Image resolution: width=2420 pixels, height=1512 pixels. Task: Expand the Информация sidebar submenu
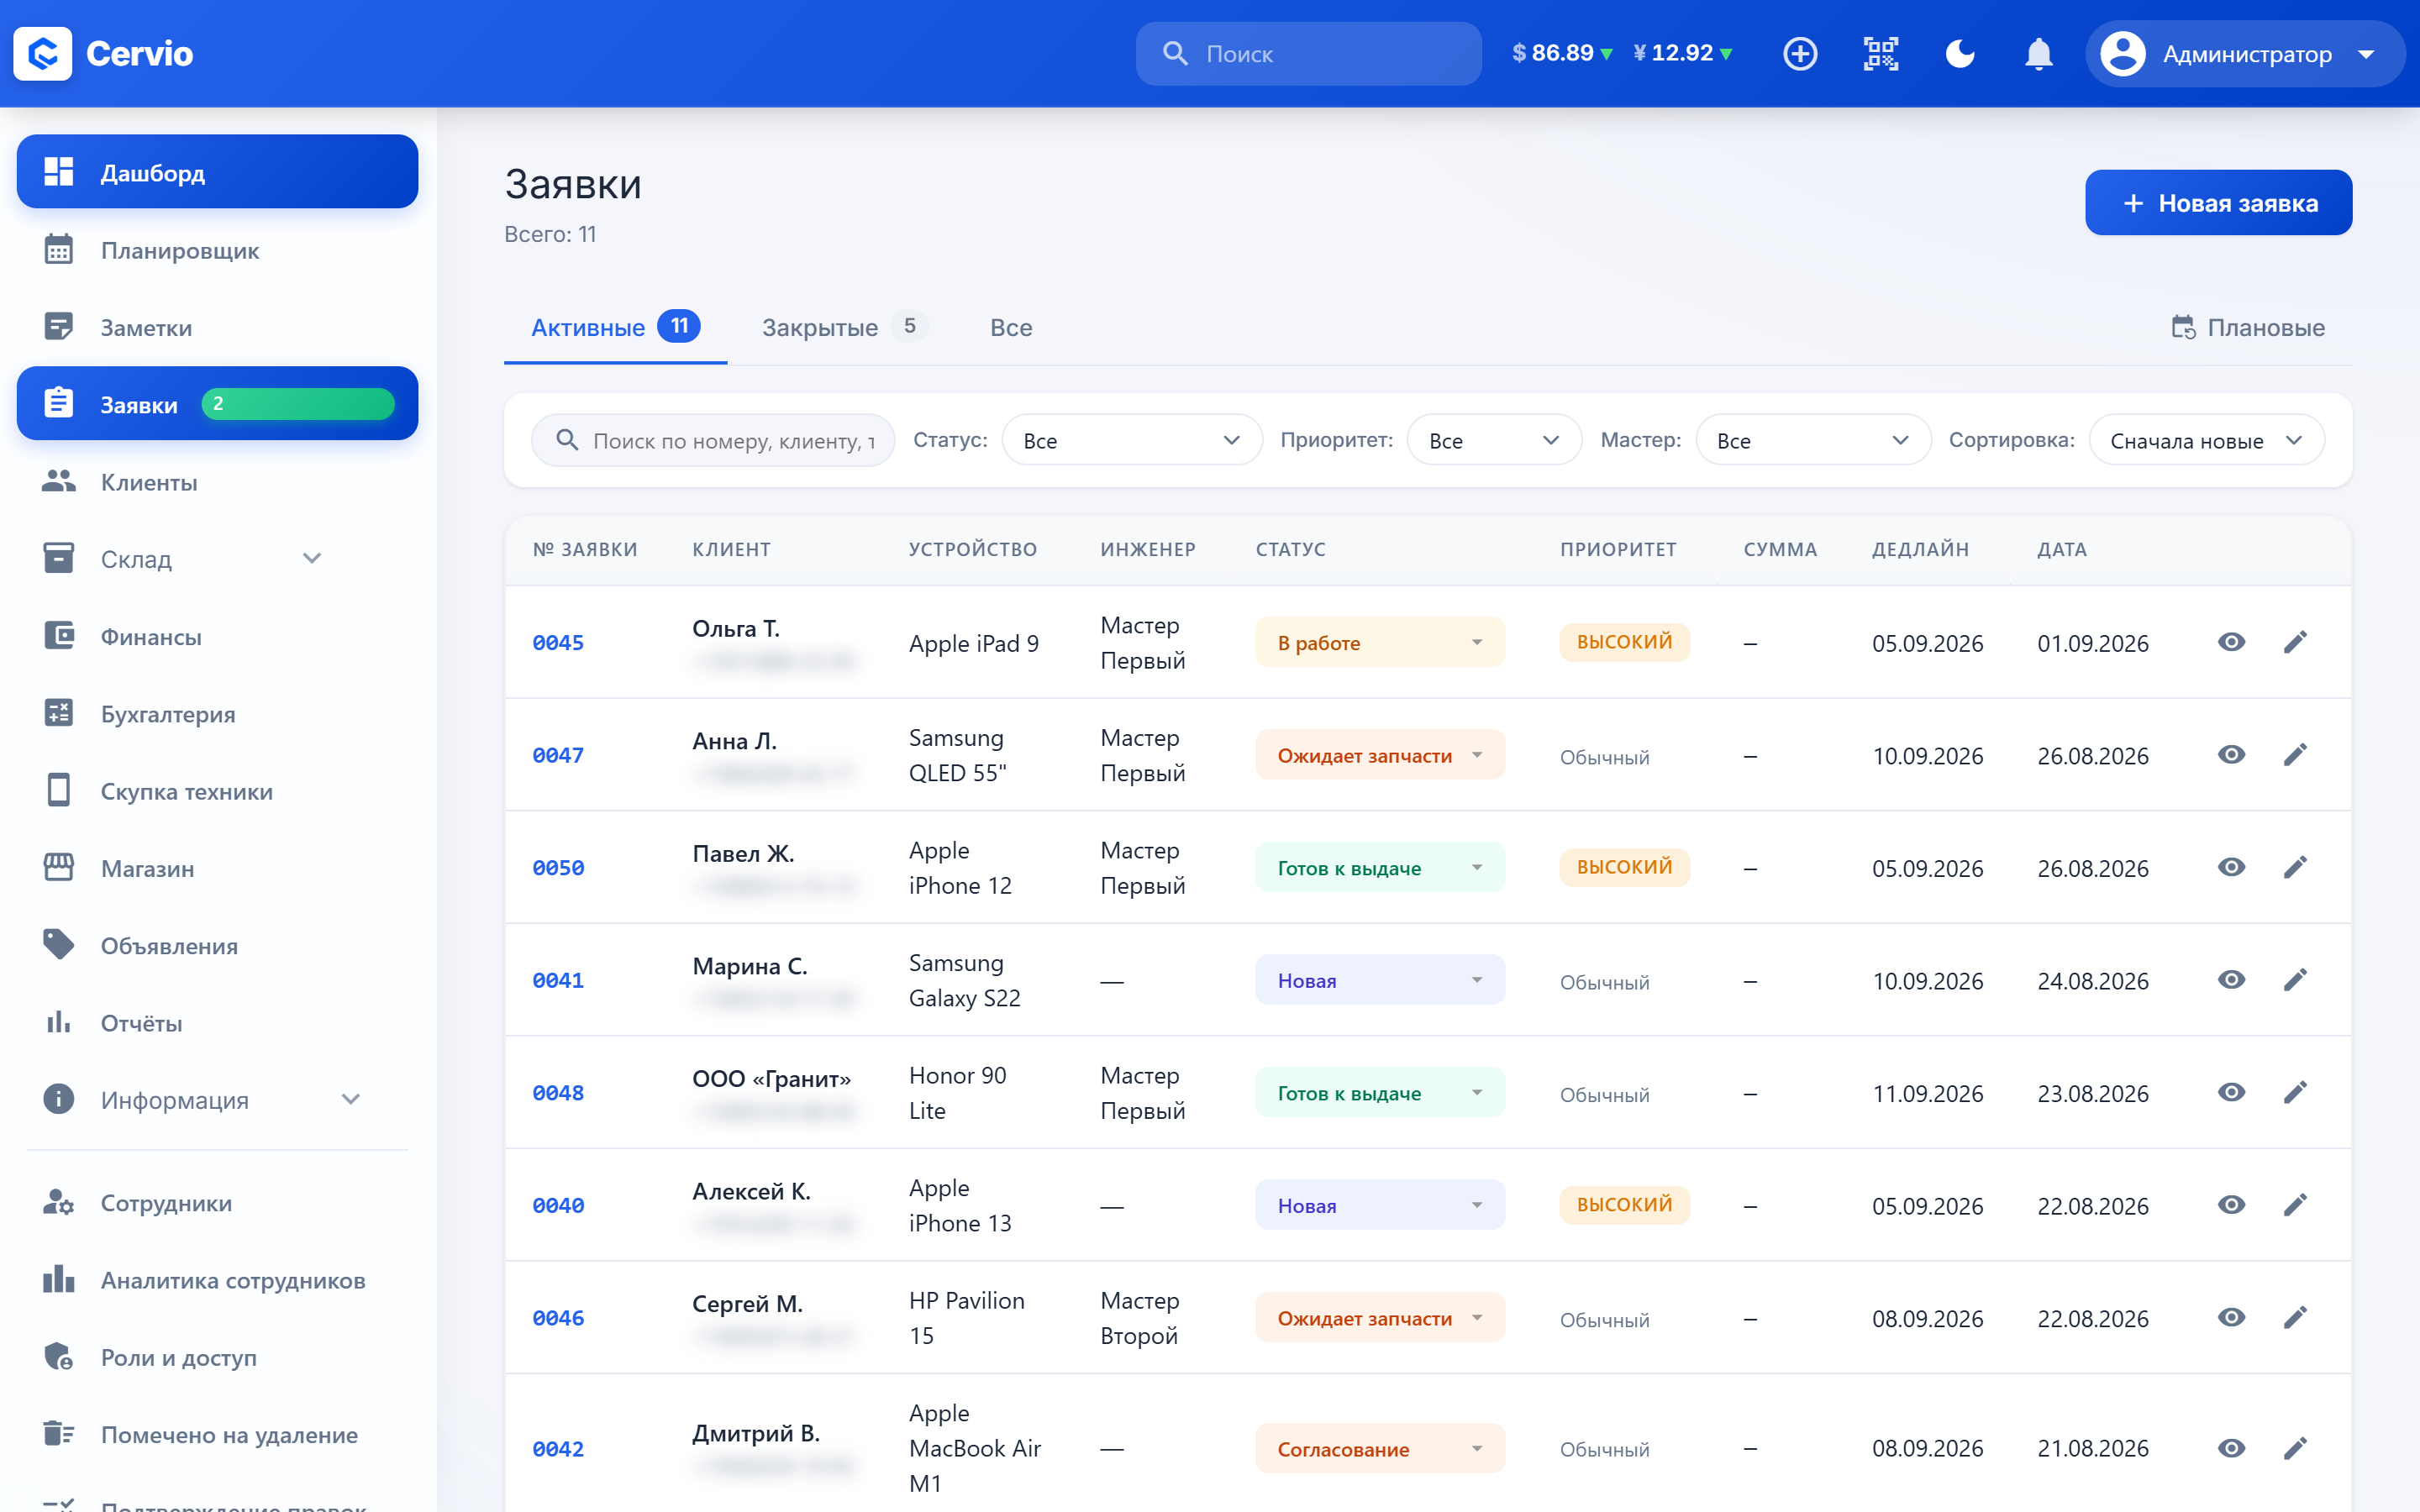click(x=350, y=1100)
